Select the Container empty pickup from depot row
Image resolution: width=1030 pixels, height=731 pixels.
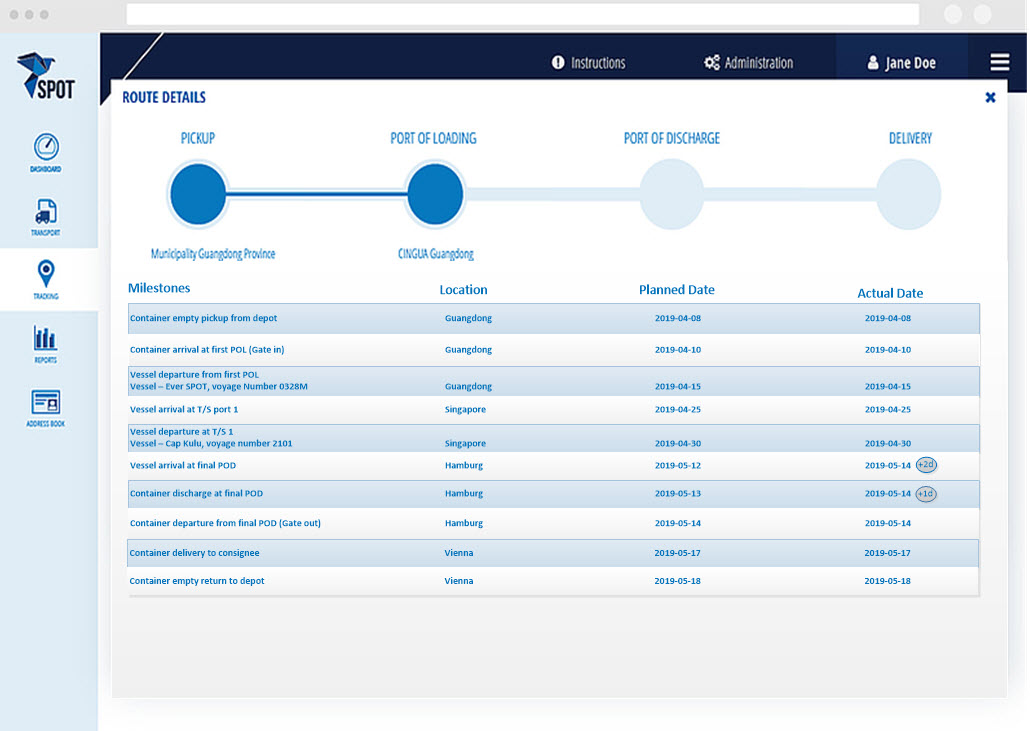tap(553, 318)
